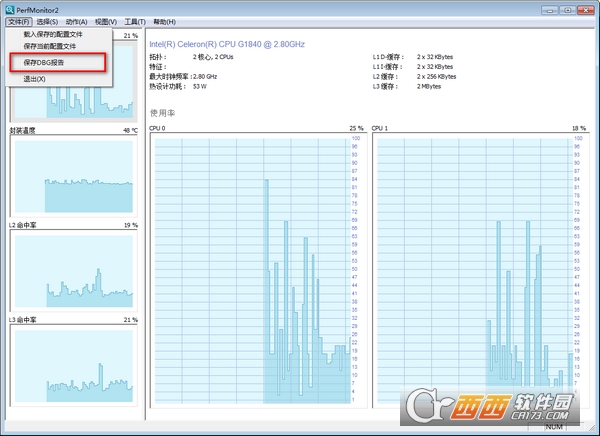Screen dimensions: 600x436
Task: Click the 2.80 GHz max clock value
Action: [x=205, y=77]
